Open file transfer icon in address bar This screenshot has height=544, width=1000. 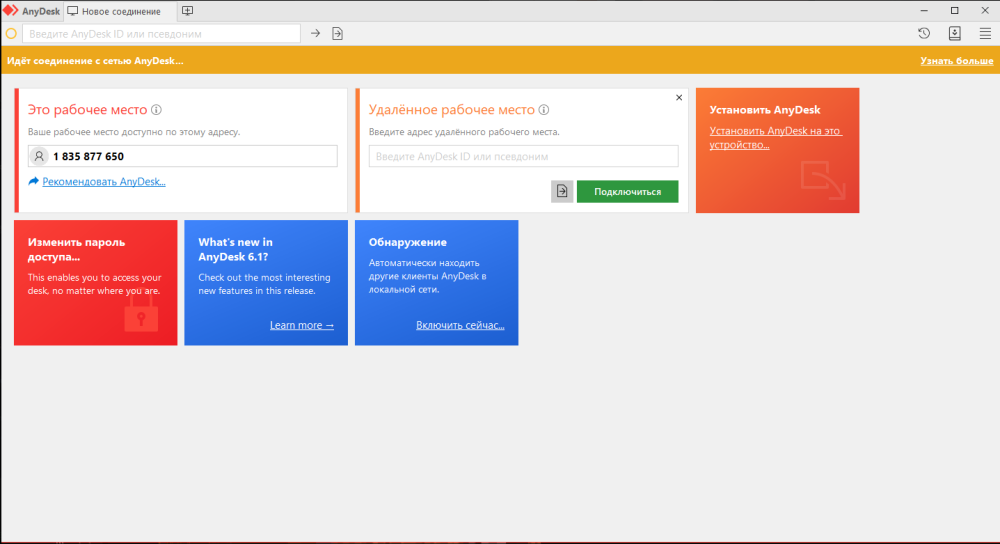[x=337, y=33]
